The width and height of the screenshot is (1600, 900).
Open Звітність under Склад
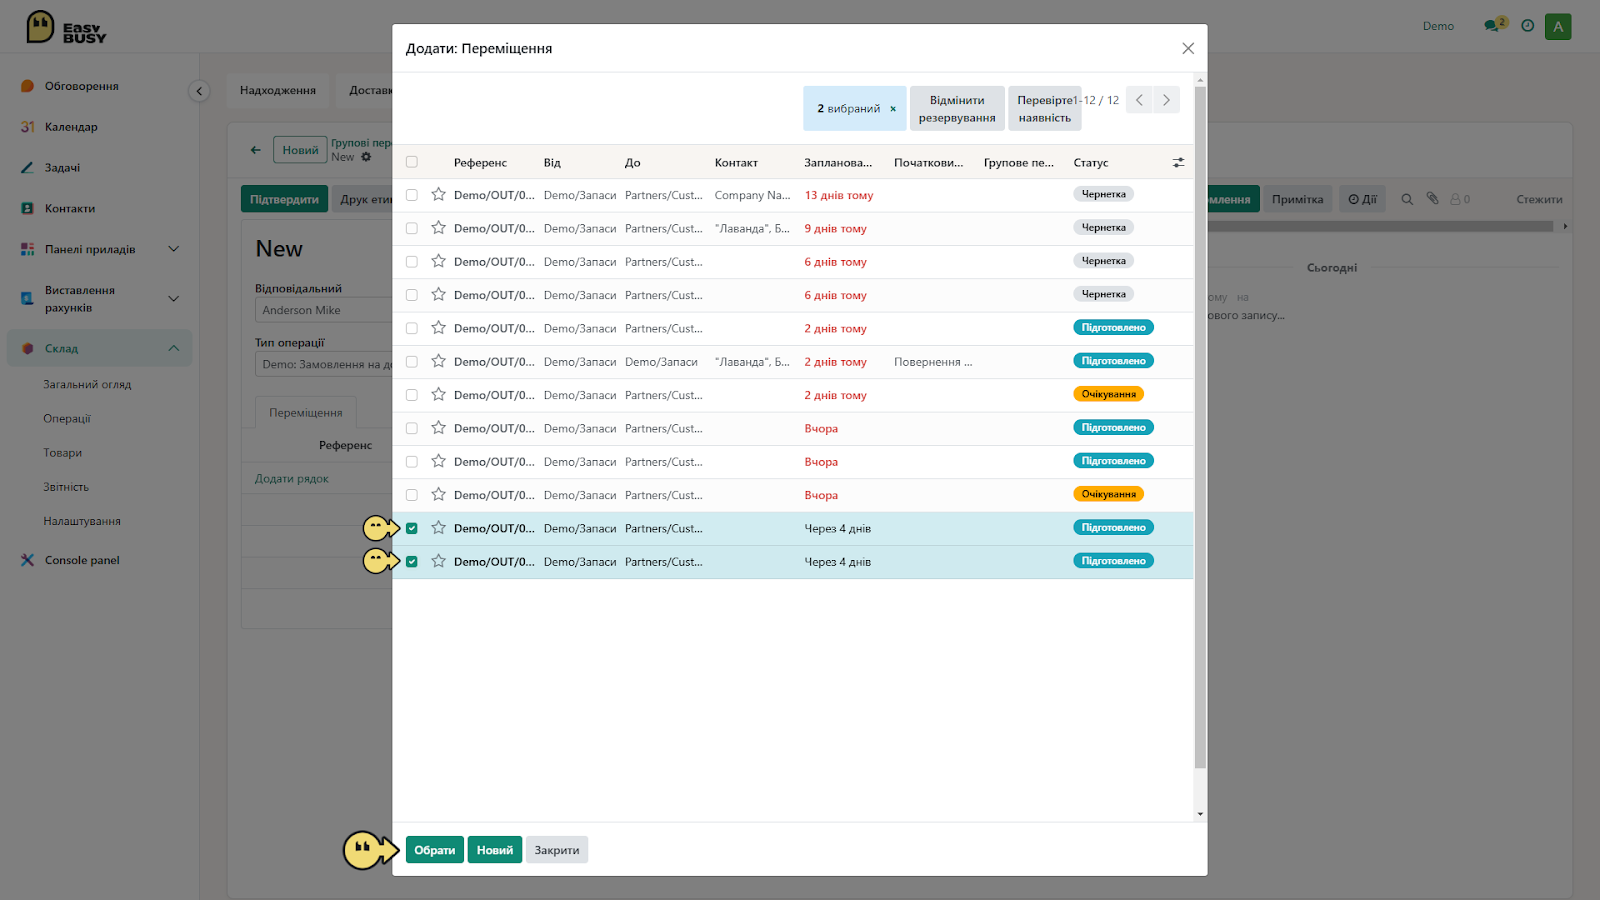point(66,487)
